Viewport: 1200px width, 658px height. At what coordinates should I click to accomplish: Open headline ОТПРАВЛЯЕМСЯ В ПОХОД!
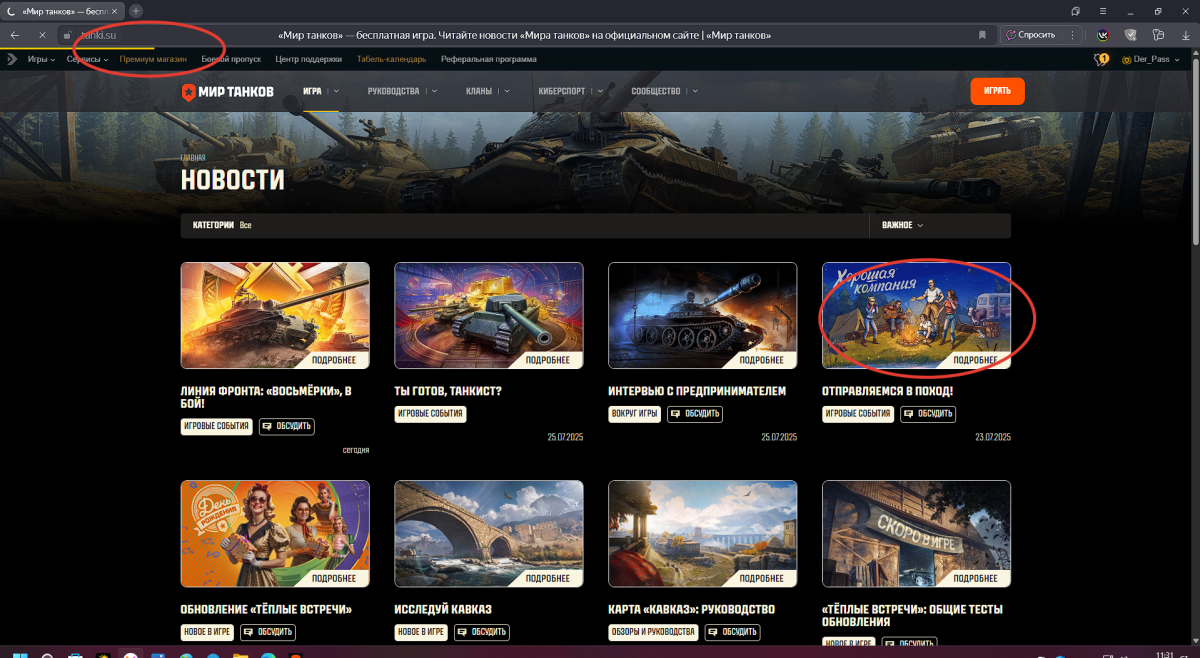tap(887, 391)
